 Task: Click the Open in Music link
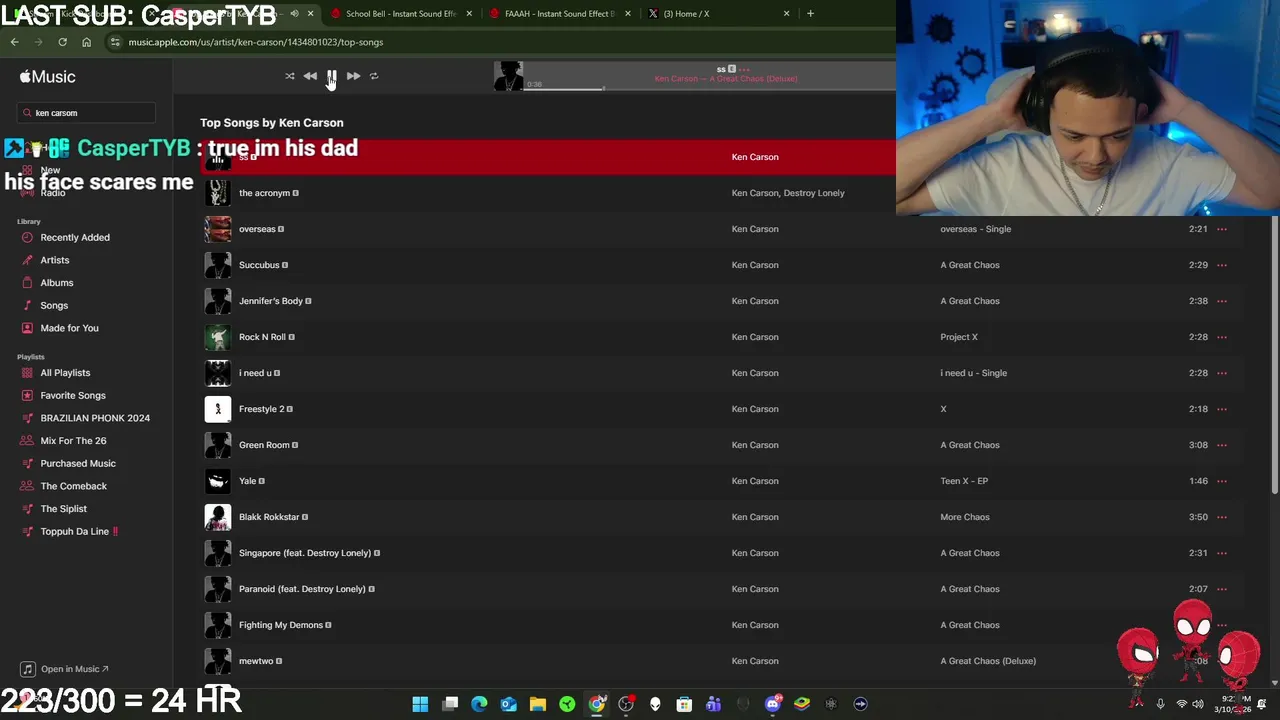[x=65, y=669]
